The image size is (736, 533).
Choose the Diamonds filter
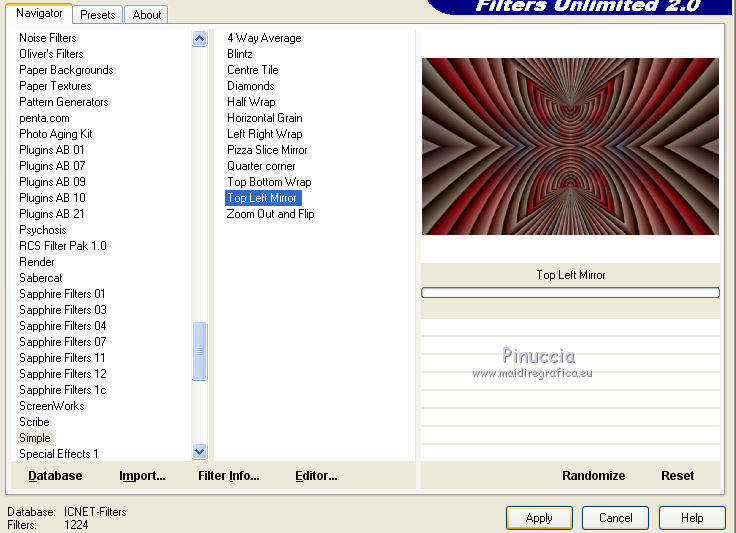pyautogui.click(x=251, y=86)
